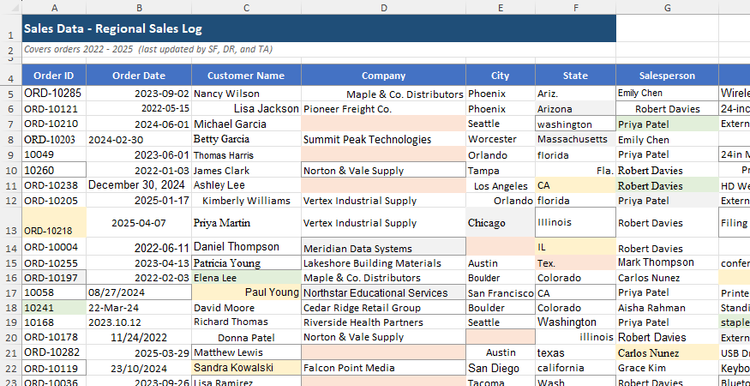Viewport: 750px width, 386px height.
Task: Select cell Cedar Ridge Retail Group
Action: point(383,308)
